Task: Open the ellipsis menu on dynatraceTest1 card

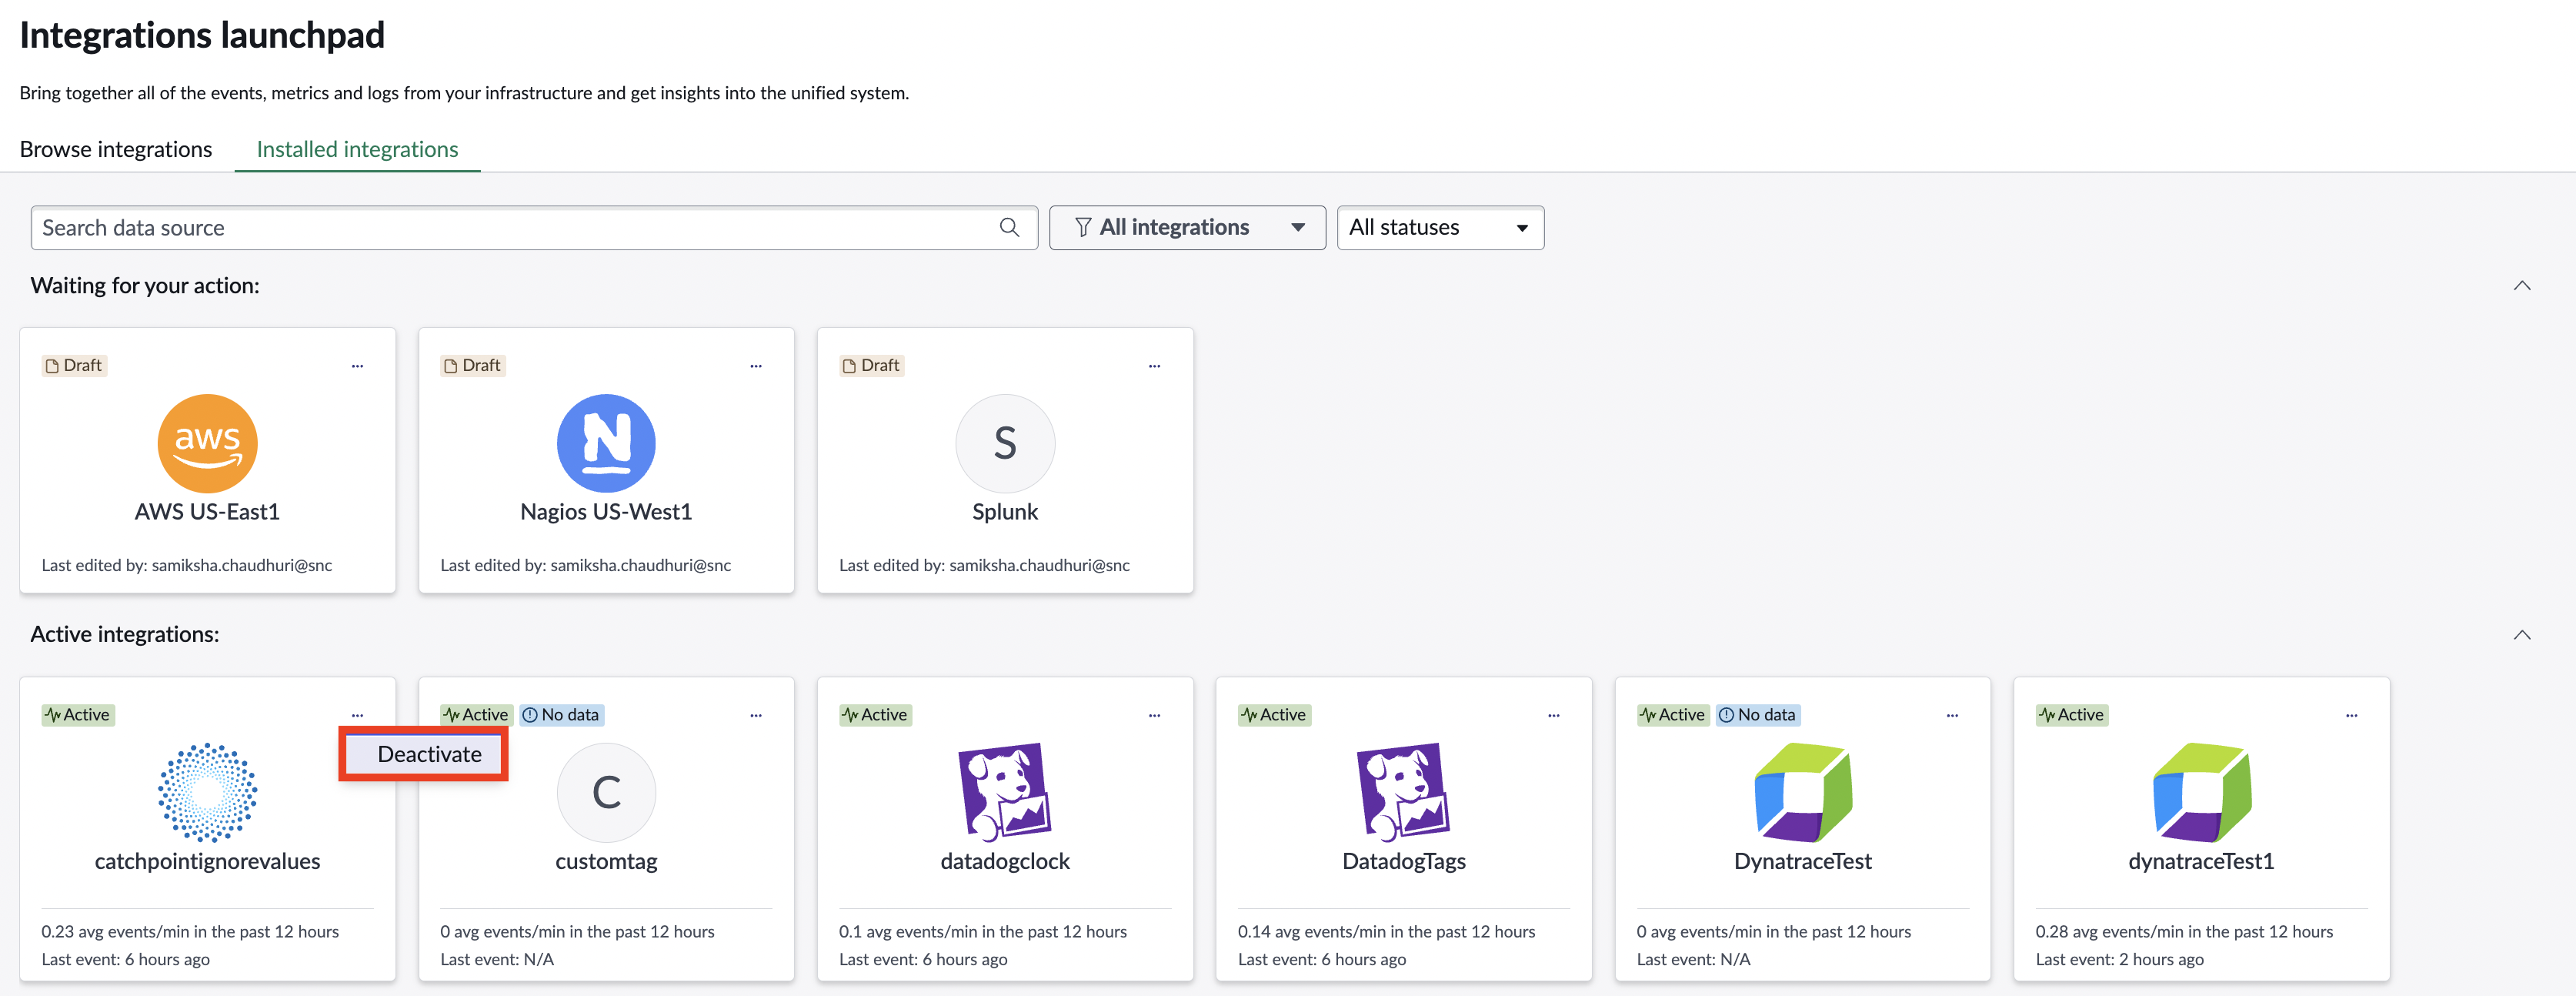Action: click(2351, 715)
